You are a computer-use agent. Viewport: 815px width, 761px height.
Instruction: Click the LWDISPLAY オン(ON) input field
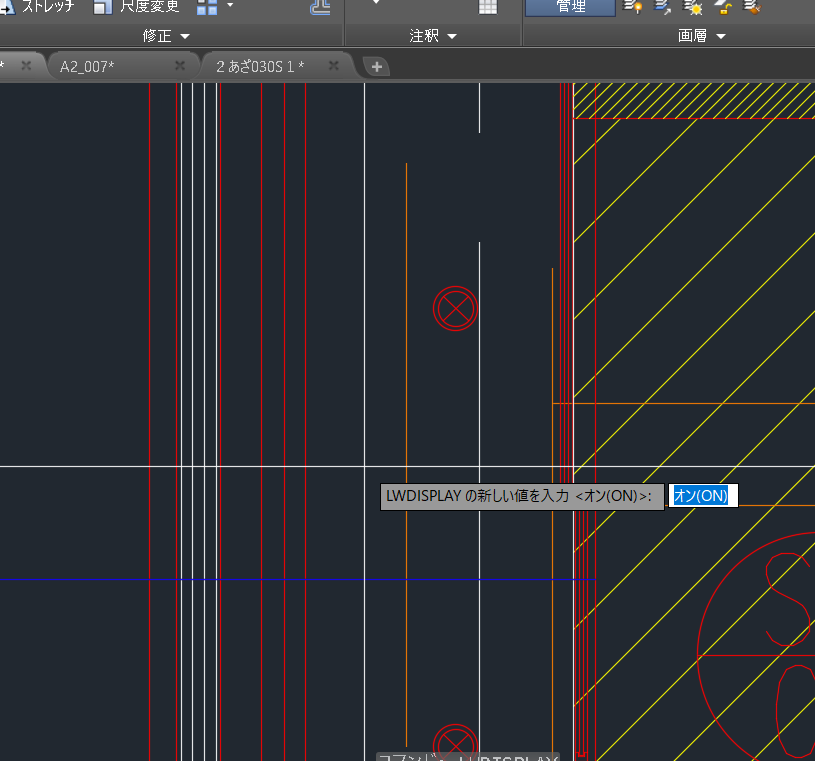tap(702, 496)
